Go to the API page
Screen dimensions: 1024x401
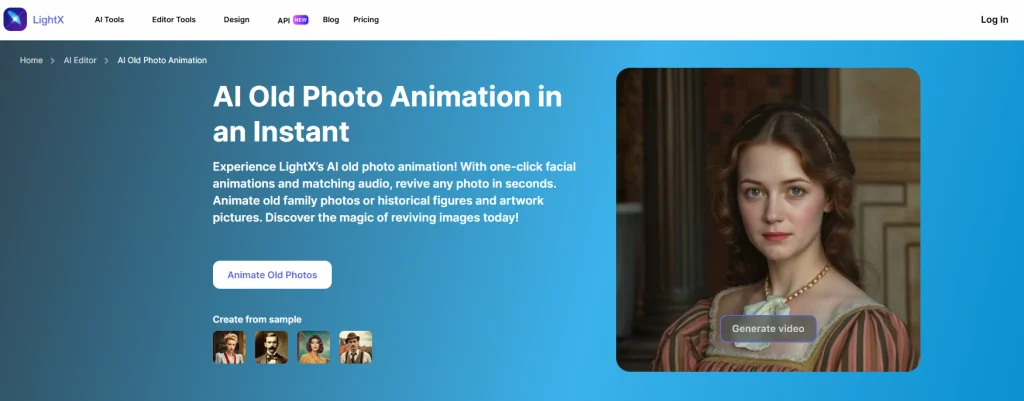(283, 20)
